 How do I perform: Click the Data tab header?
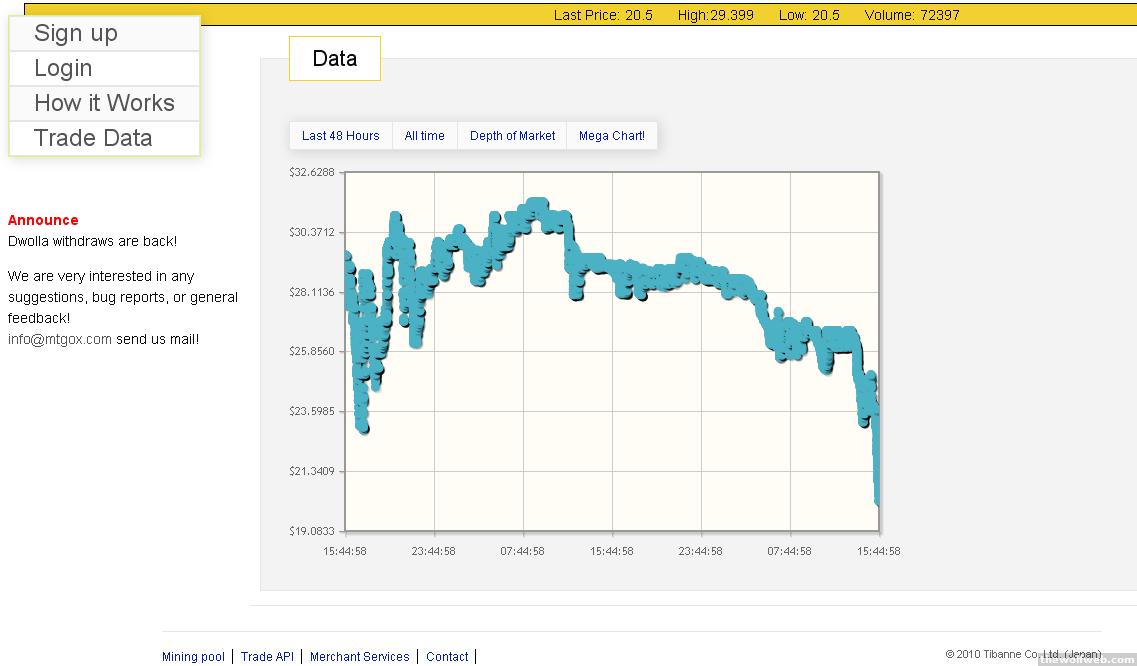click(x=334, y=58)
